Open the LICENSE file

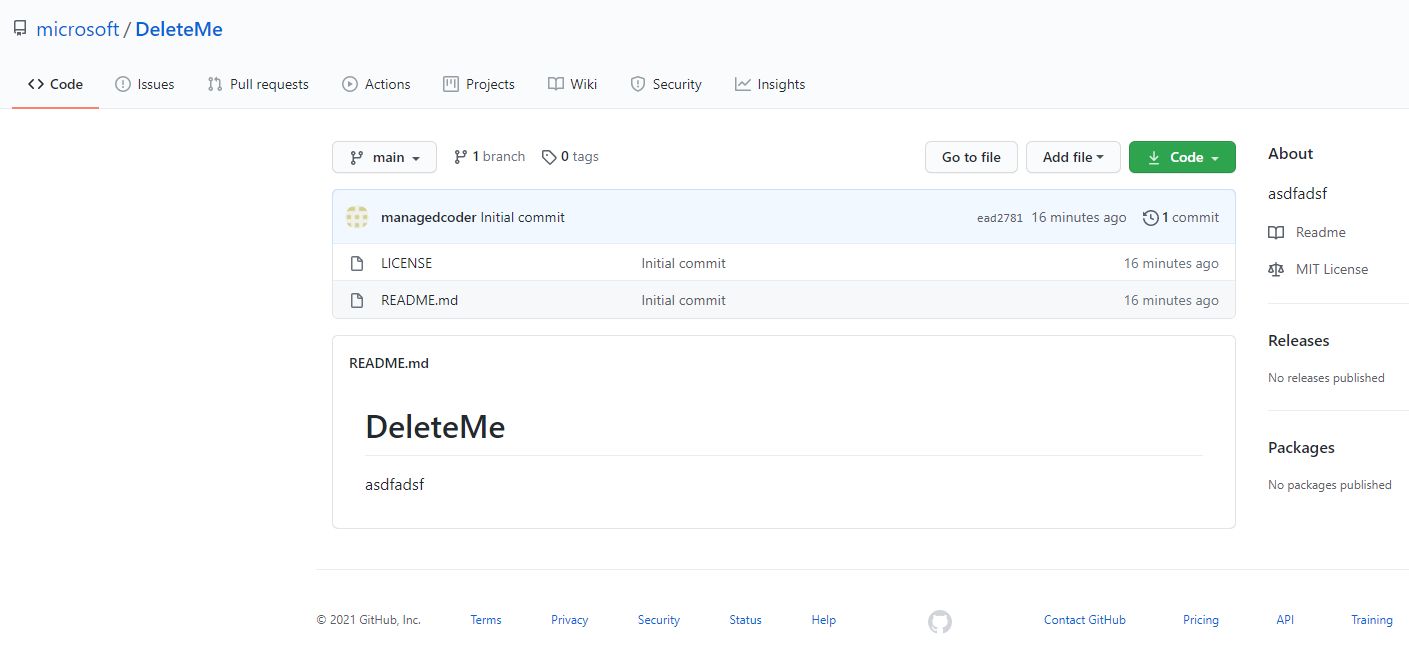[x=407, y=263]
